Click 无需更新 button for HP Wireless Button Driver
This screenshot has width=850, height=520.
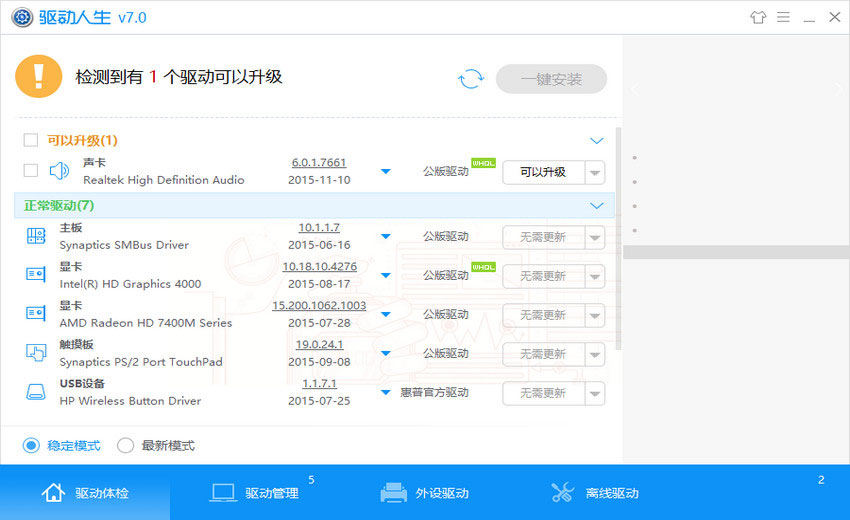(x=544, y=394)
